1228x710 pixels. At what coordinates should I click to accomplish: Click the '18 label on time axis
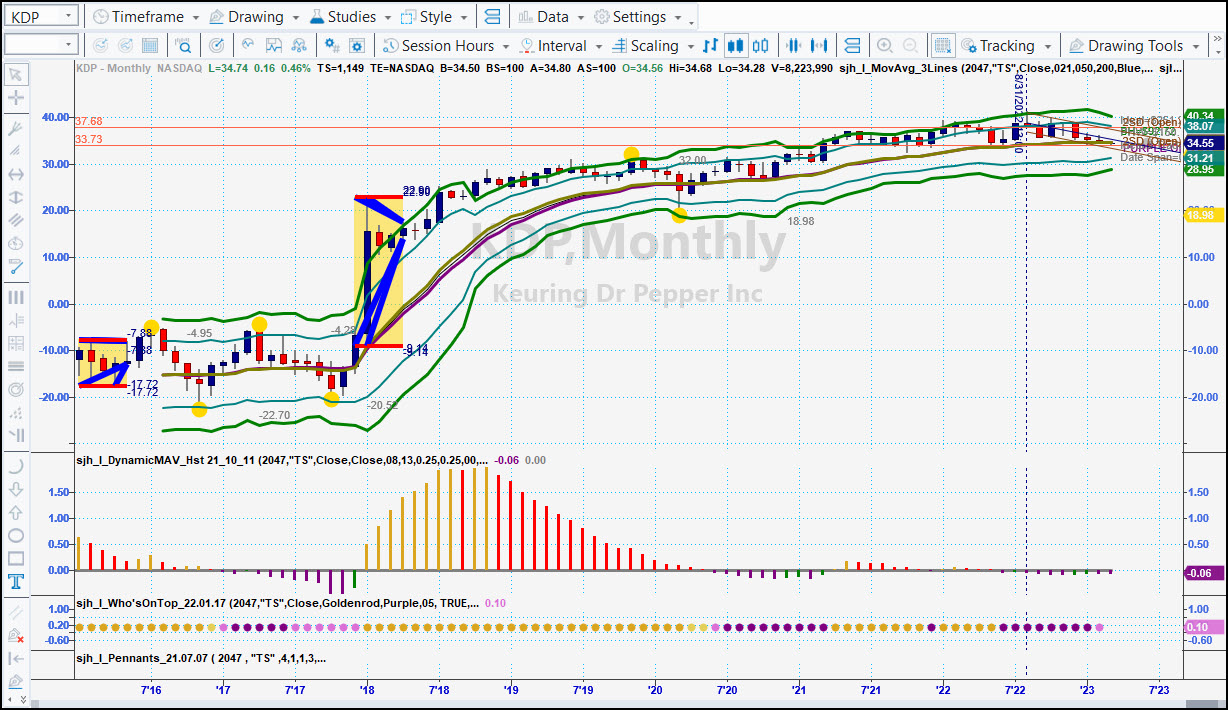click(367, 689)
